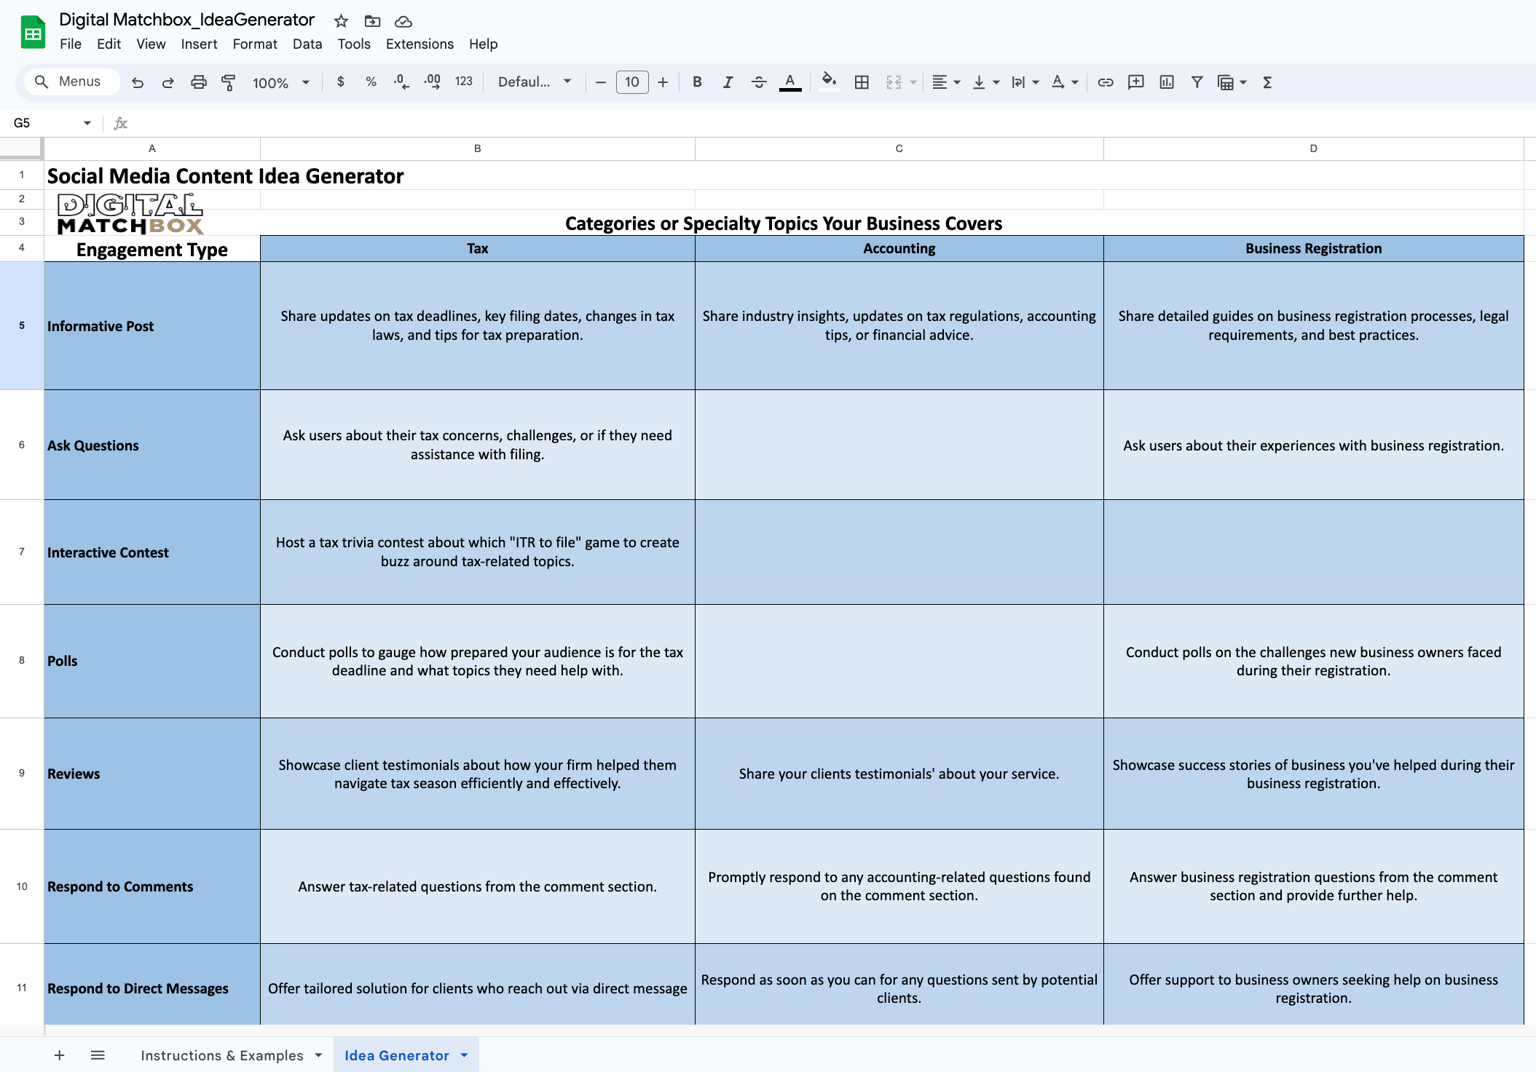Show all sheets list

tap(97, 1055)
